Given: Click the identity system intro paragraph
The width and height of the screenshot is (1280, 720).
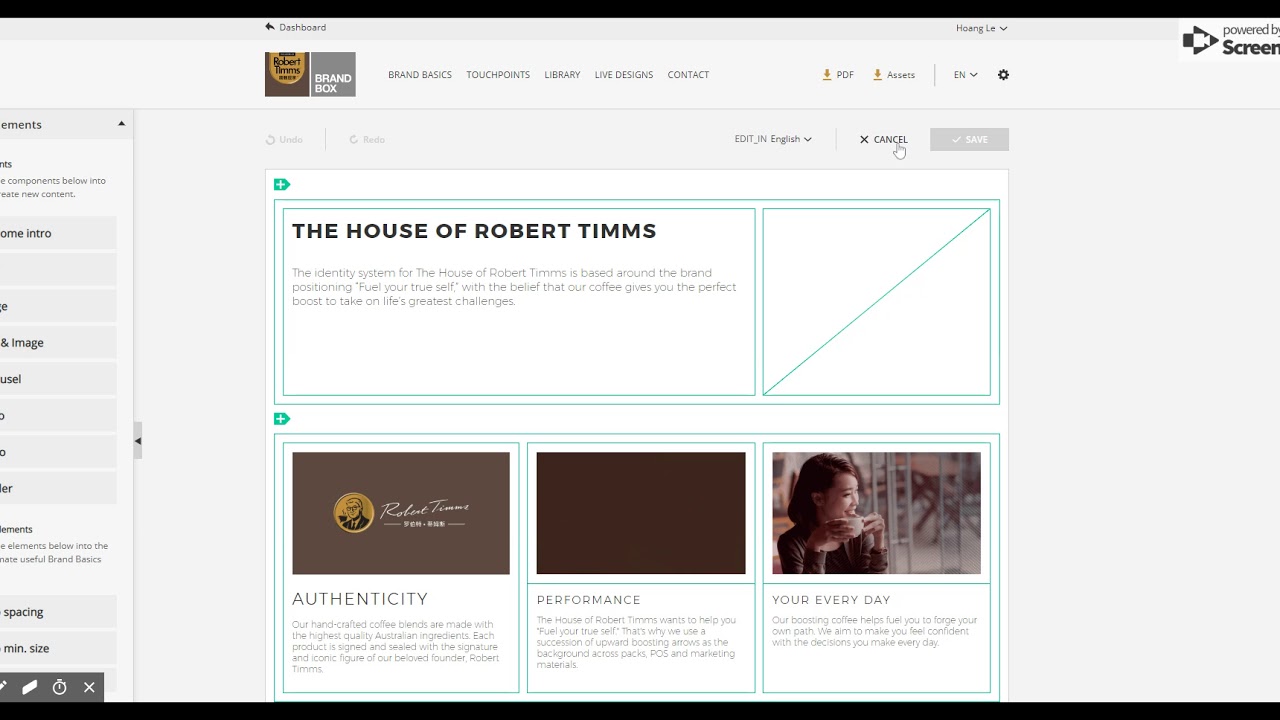Looking at the screenshot, I should tap(514, 287).
